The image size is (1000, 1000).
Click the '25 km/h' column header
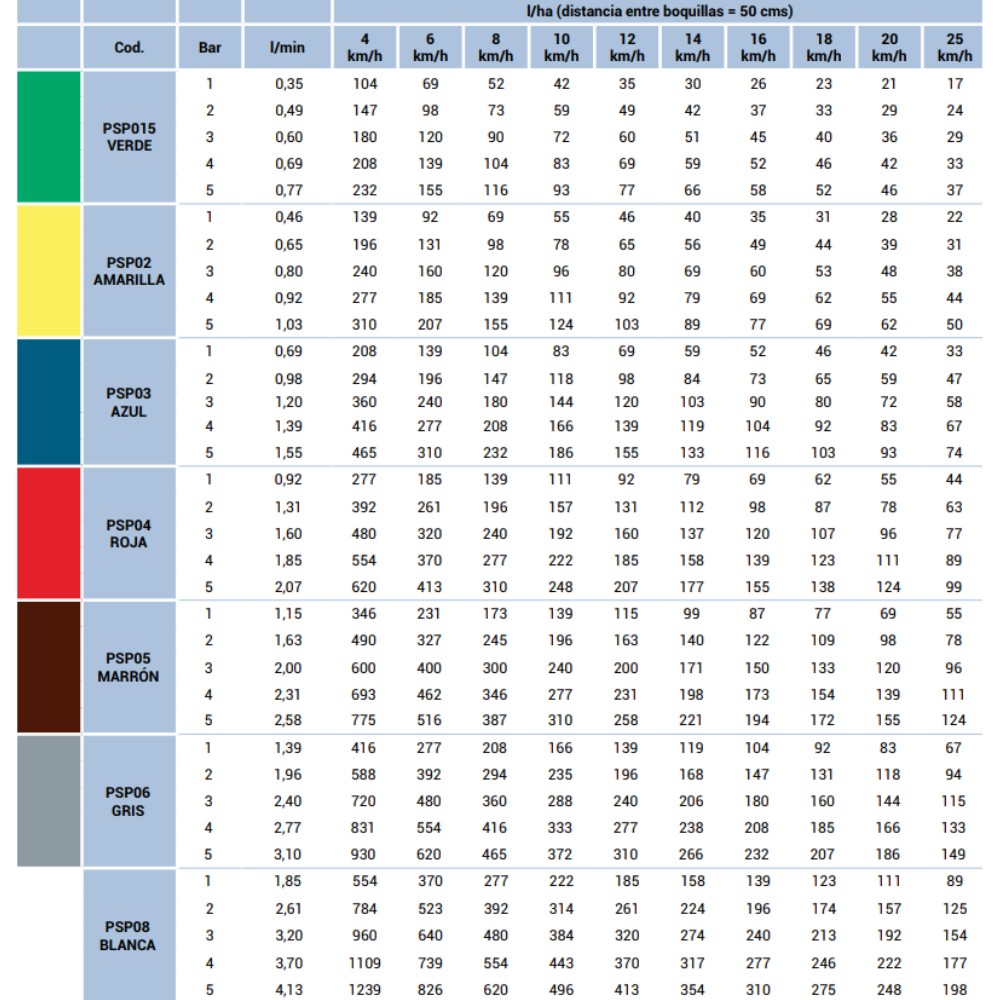click(955, 47)
